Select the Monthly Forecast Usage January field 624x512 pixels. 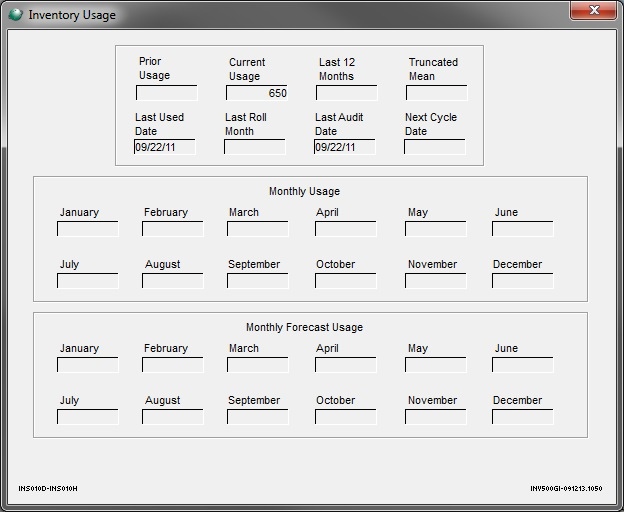[88, 365]
